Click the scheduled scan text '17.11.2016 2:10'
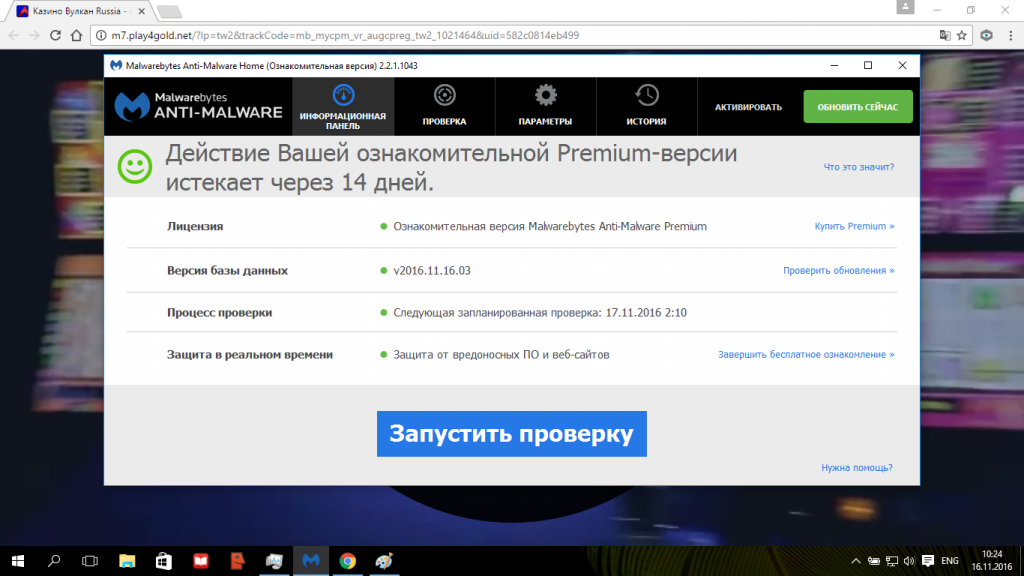The height and width of the screenshot is (576, 1024). (646, 313)
